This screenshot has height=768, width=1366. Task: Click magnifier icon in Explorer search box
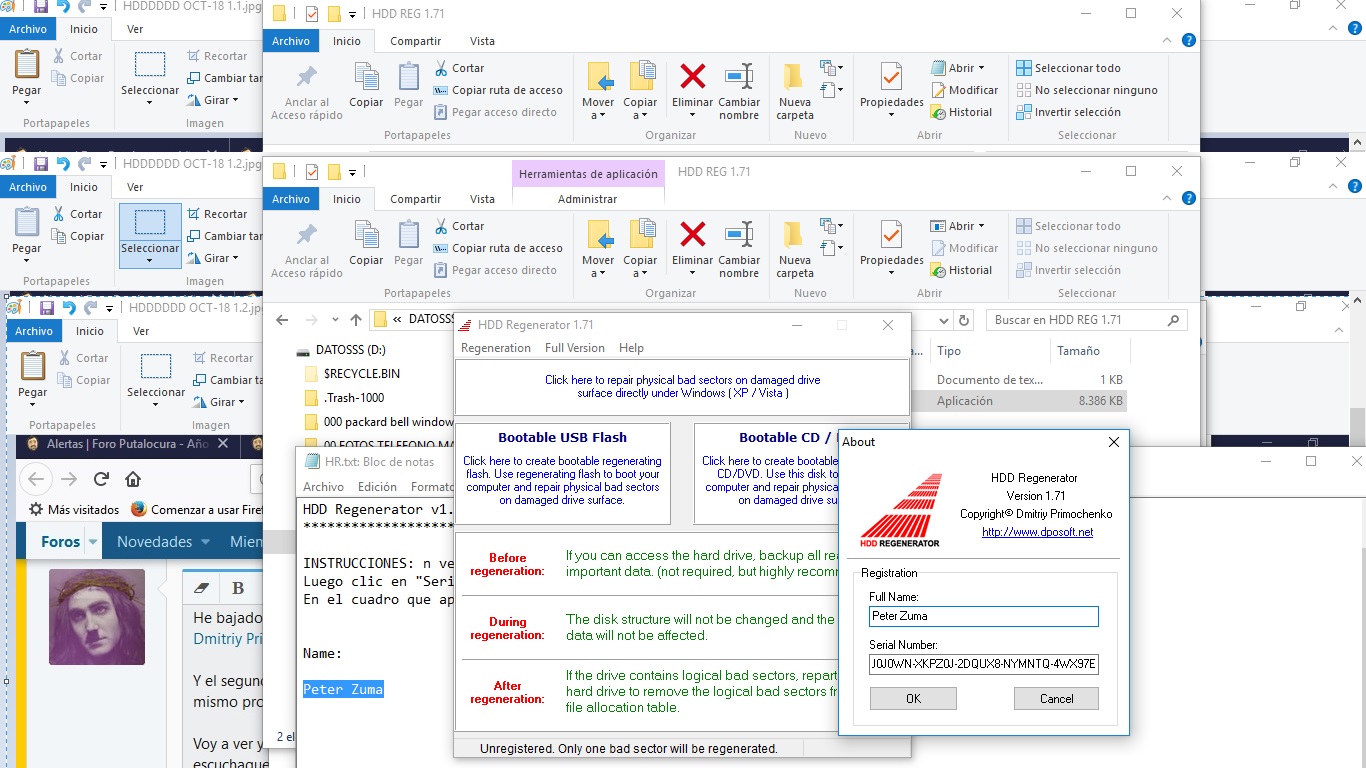[x=1175, y=321]
